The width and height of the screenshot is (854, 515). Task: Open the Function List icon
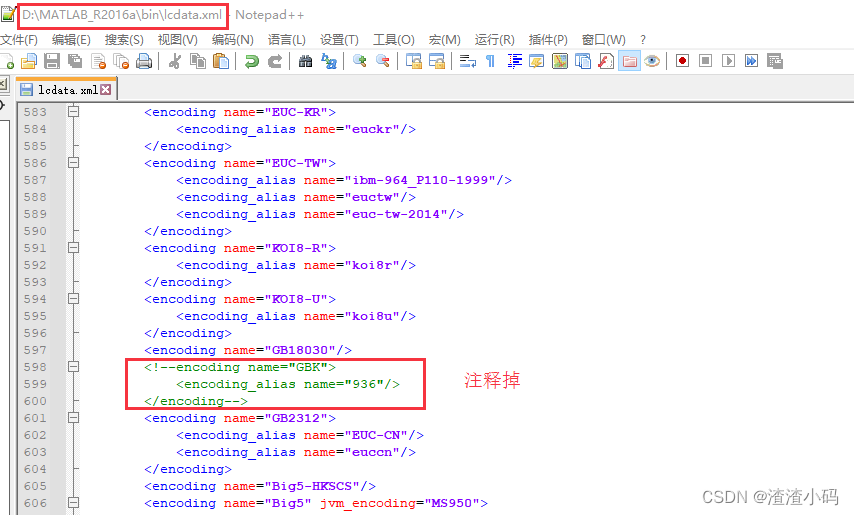tap(606, 61)
